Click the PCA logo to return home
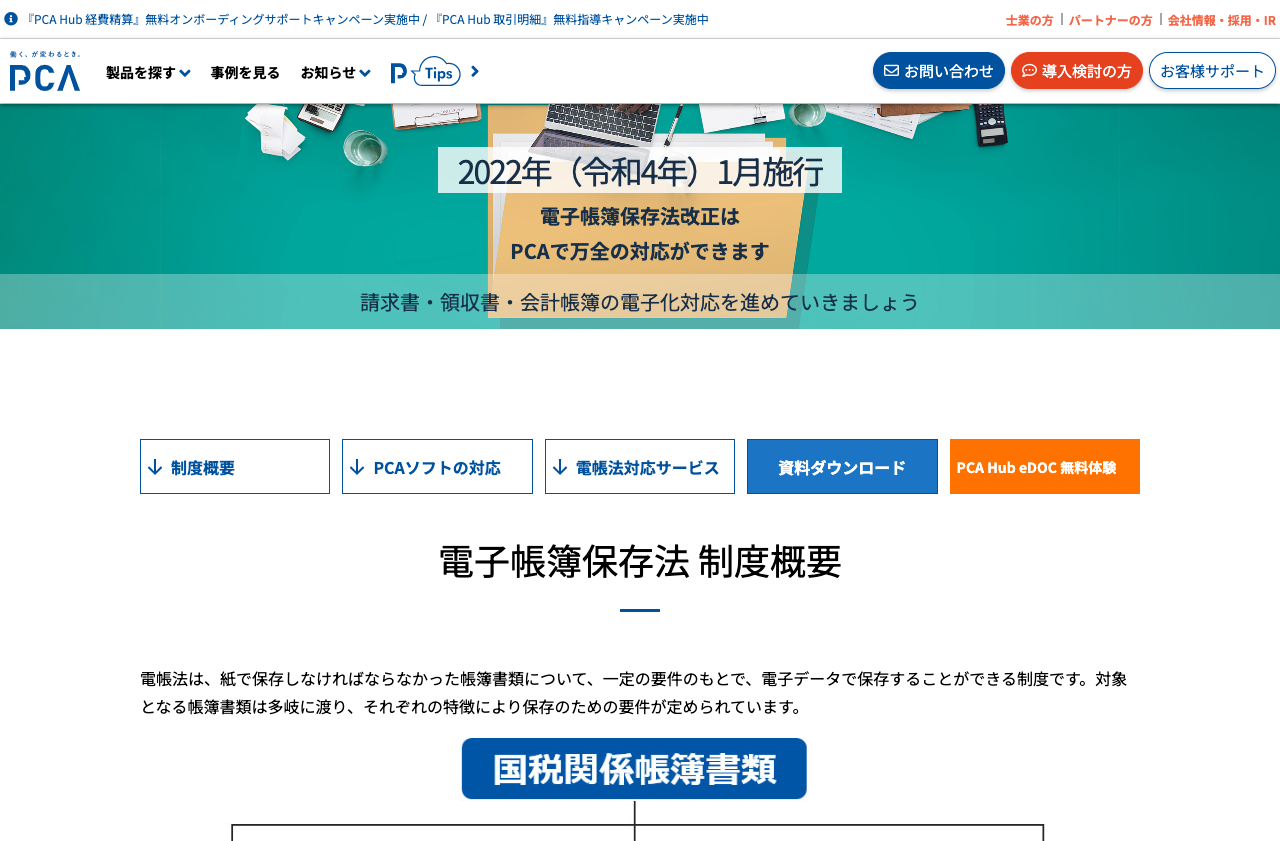 tap(44, 70)
